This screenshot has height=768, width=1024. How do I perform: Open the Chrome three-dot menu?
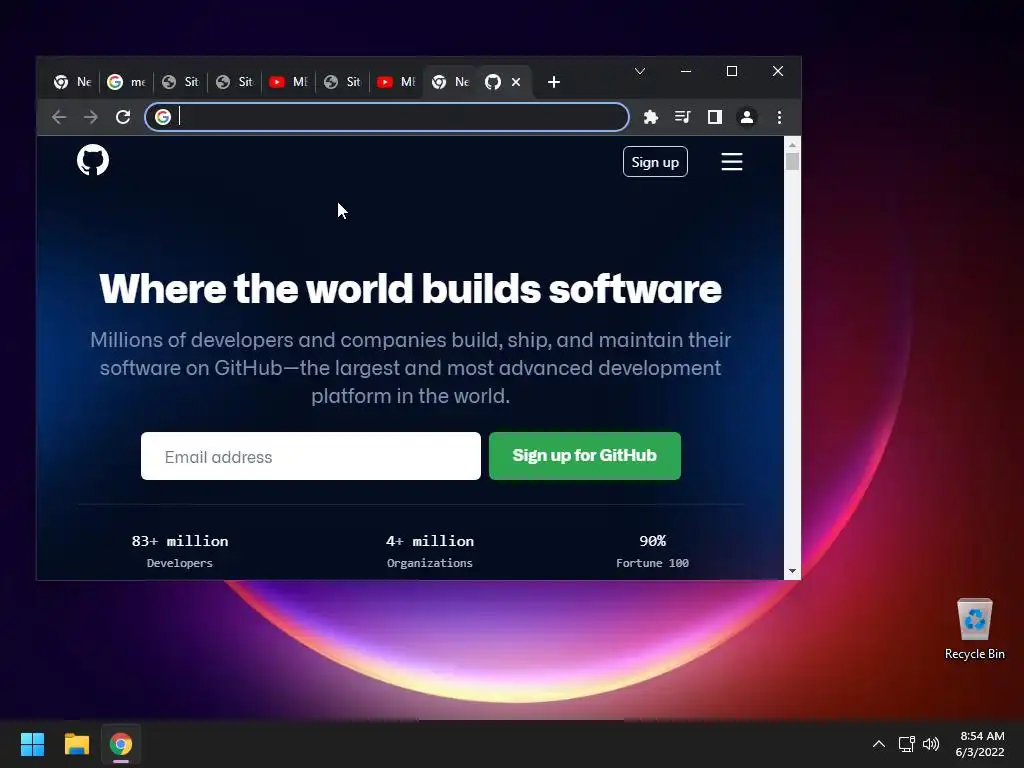coord(779,117)
